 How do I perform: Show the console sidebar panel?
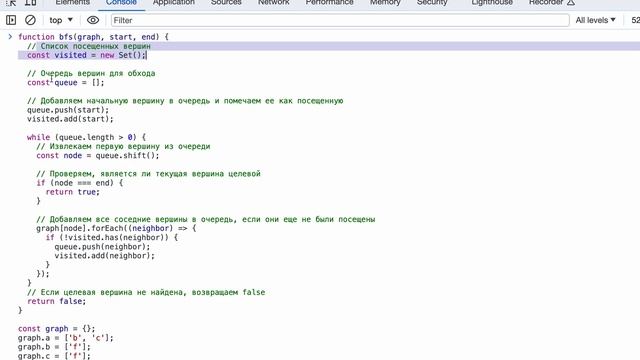point(11,20)
